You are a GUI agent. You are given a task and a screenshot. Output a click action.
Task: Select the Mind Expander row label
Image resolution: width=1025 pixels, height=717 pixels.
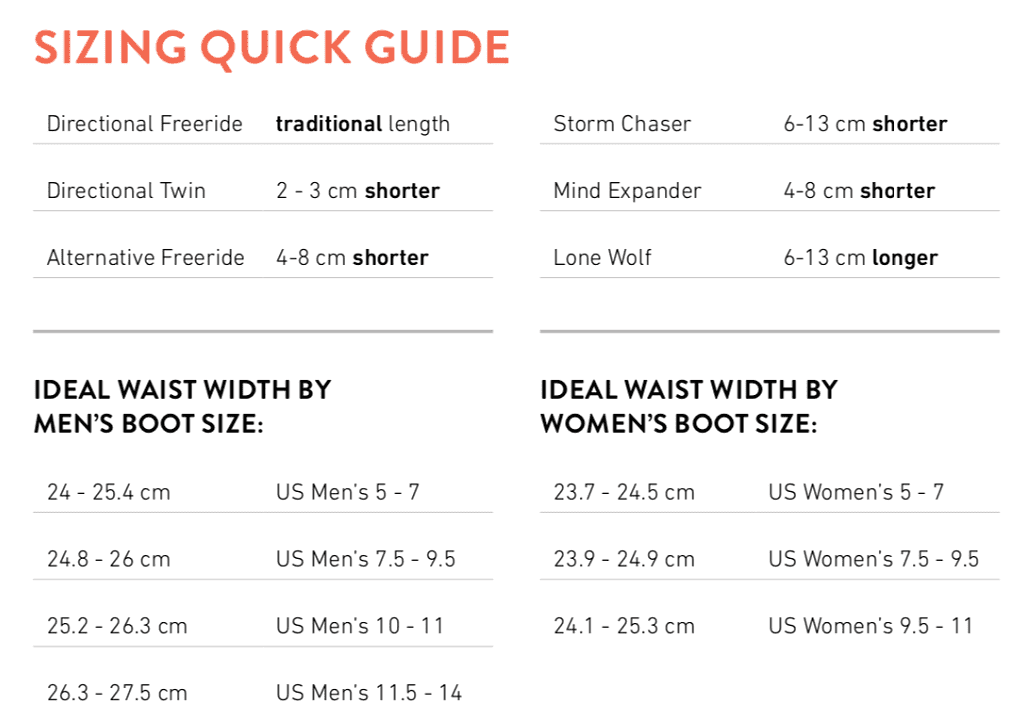pos(627,191)
